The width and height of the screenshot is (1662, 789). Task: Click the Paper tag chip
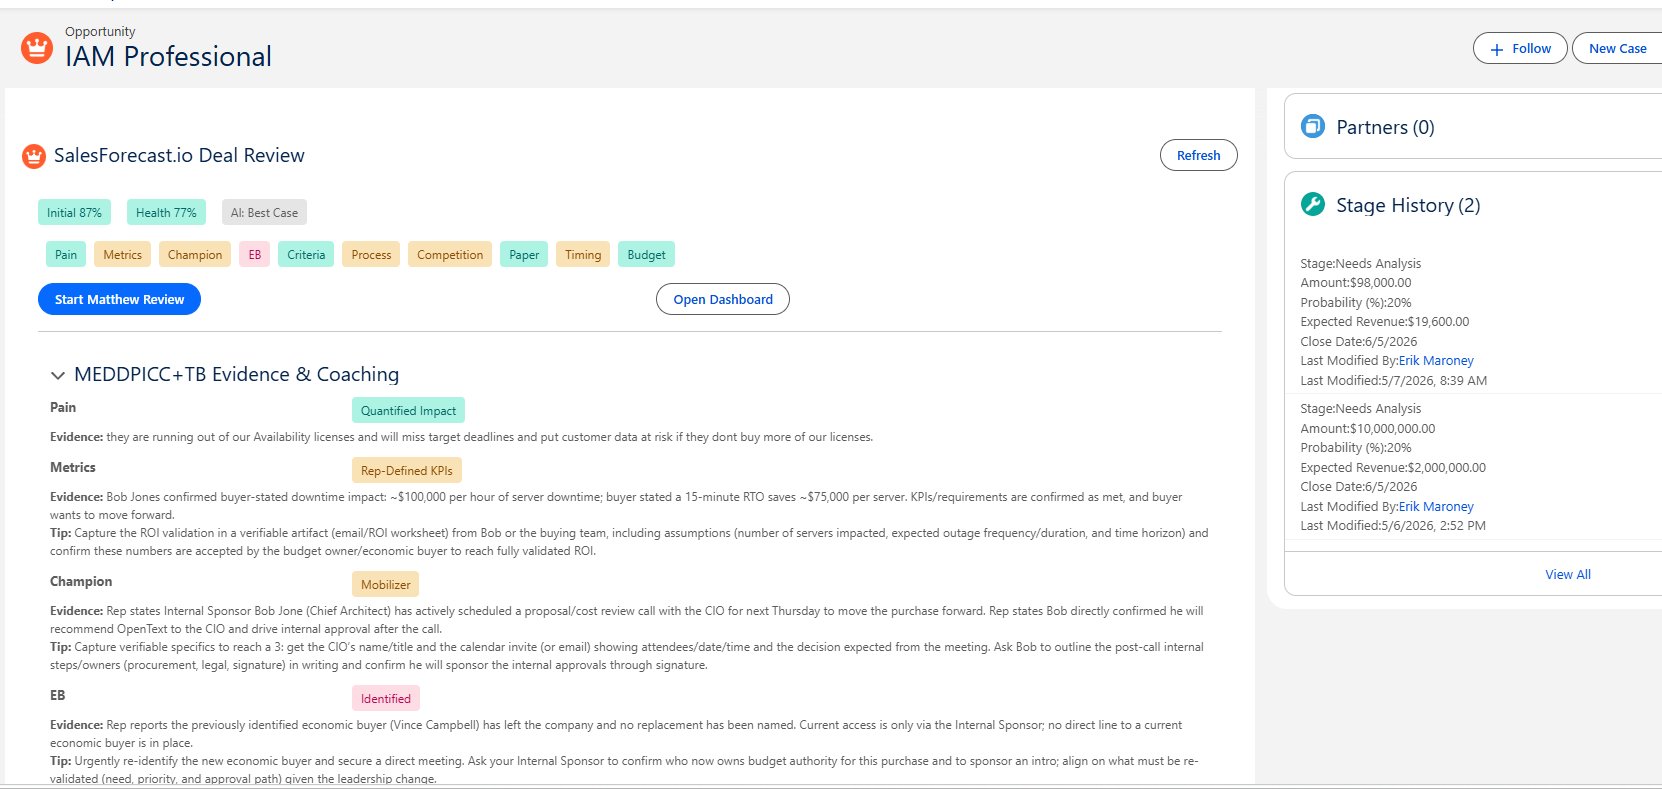click(524, 255)
